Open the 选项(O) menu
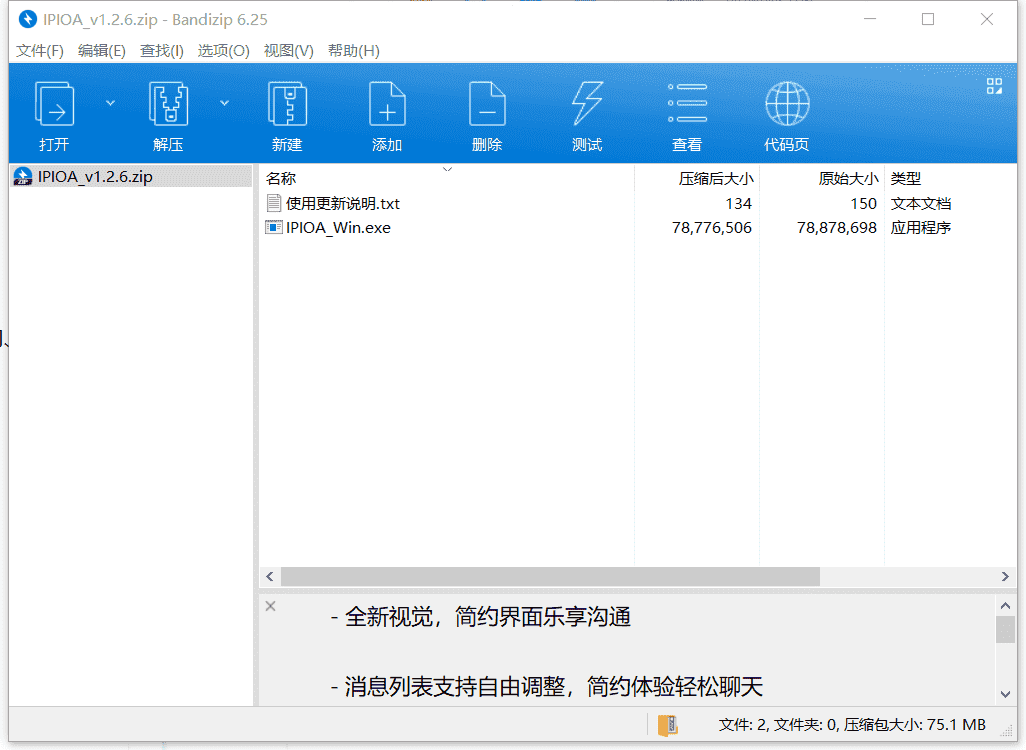This screenshot has width=1026, height=750. 224,50
